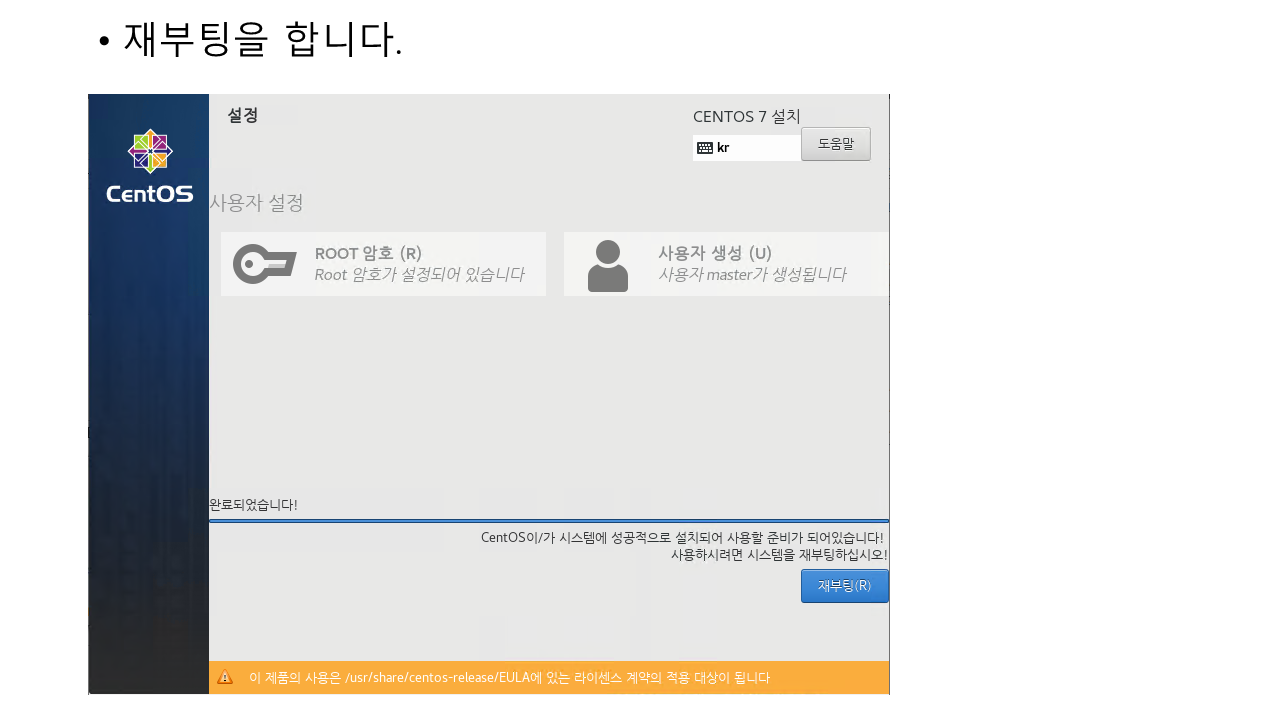This screenshot has height=720, width=1280.
Task: Click the CENTOS 7 설치 title
Action: (746, 116)
